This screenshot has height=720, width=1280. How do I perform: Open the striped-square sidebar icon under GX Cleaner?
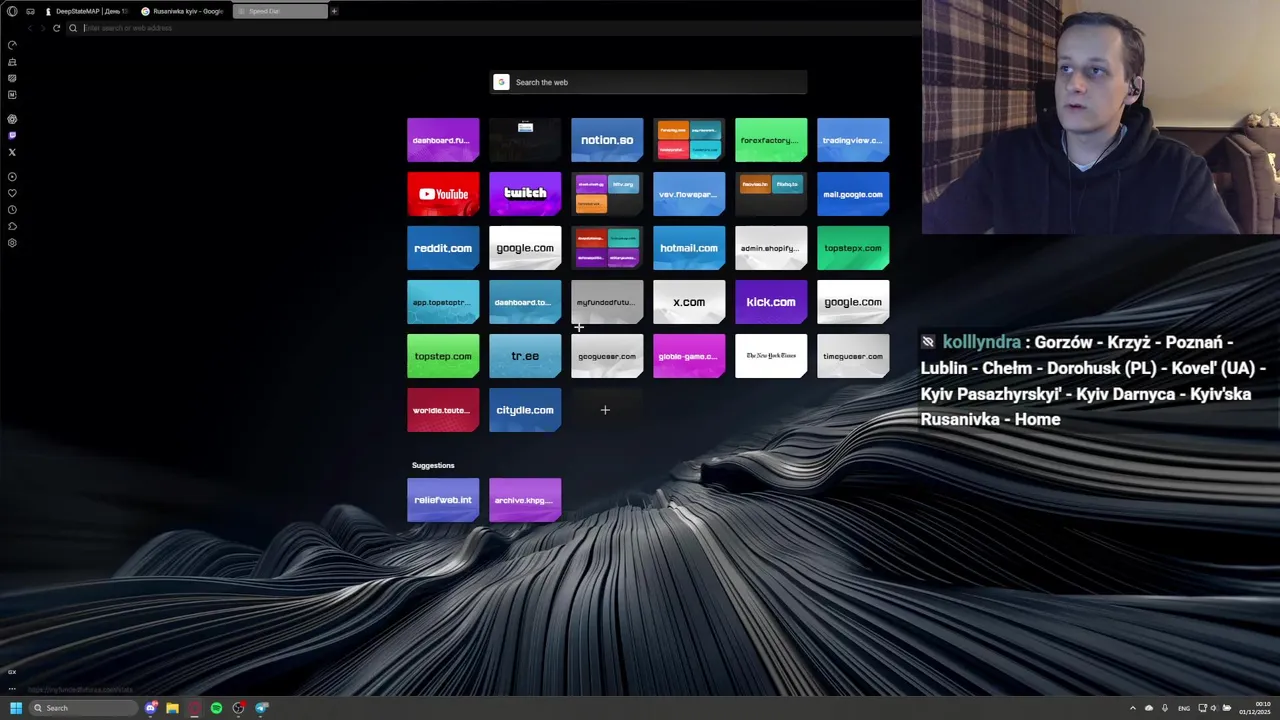(x=12, y=78)
